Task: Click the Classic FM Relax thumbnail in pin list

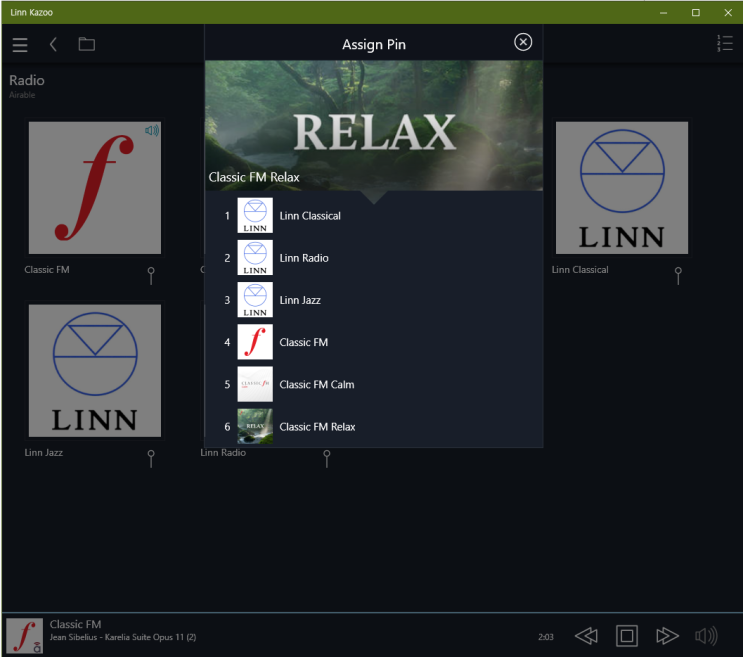Action: 255,426
